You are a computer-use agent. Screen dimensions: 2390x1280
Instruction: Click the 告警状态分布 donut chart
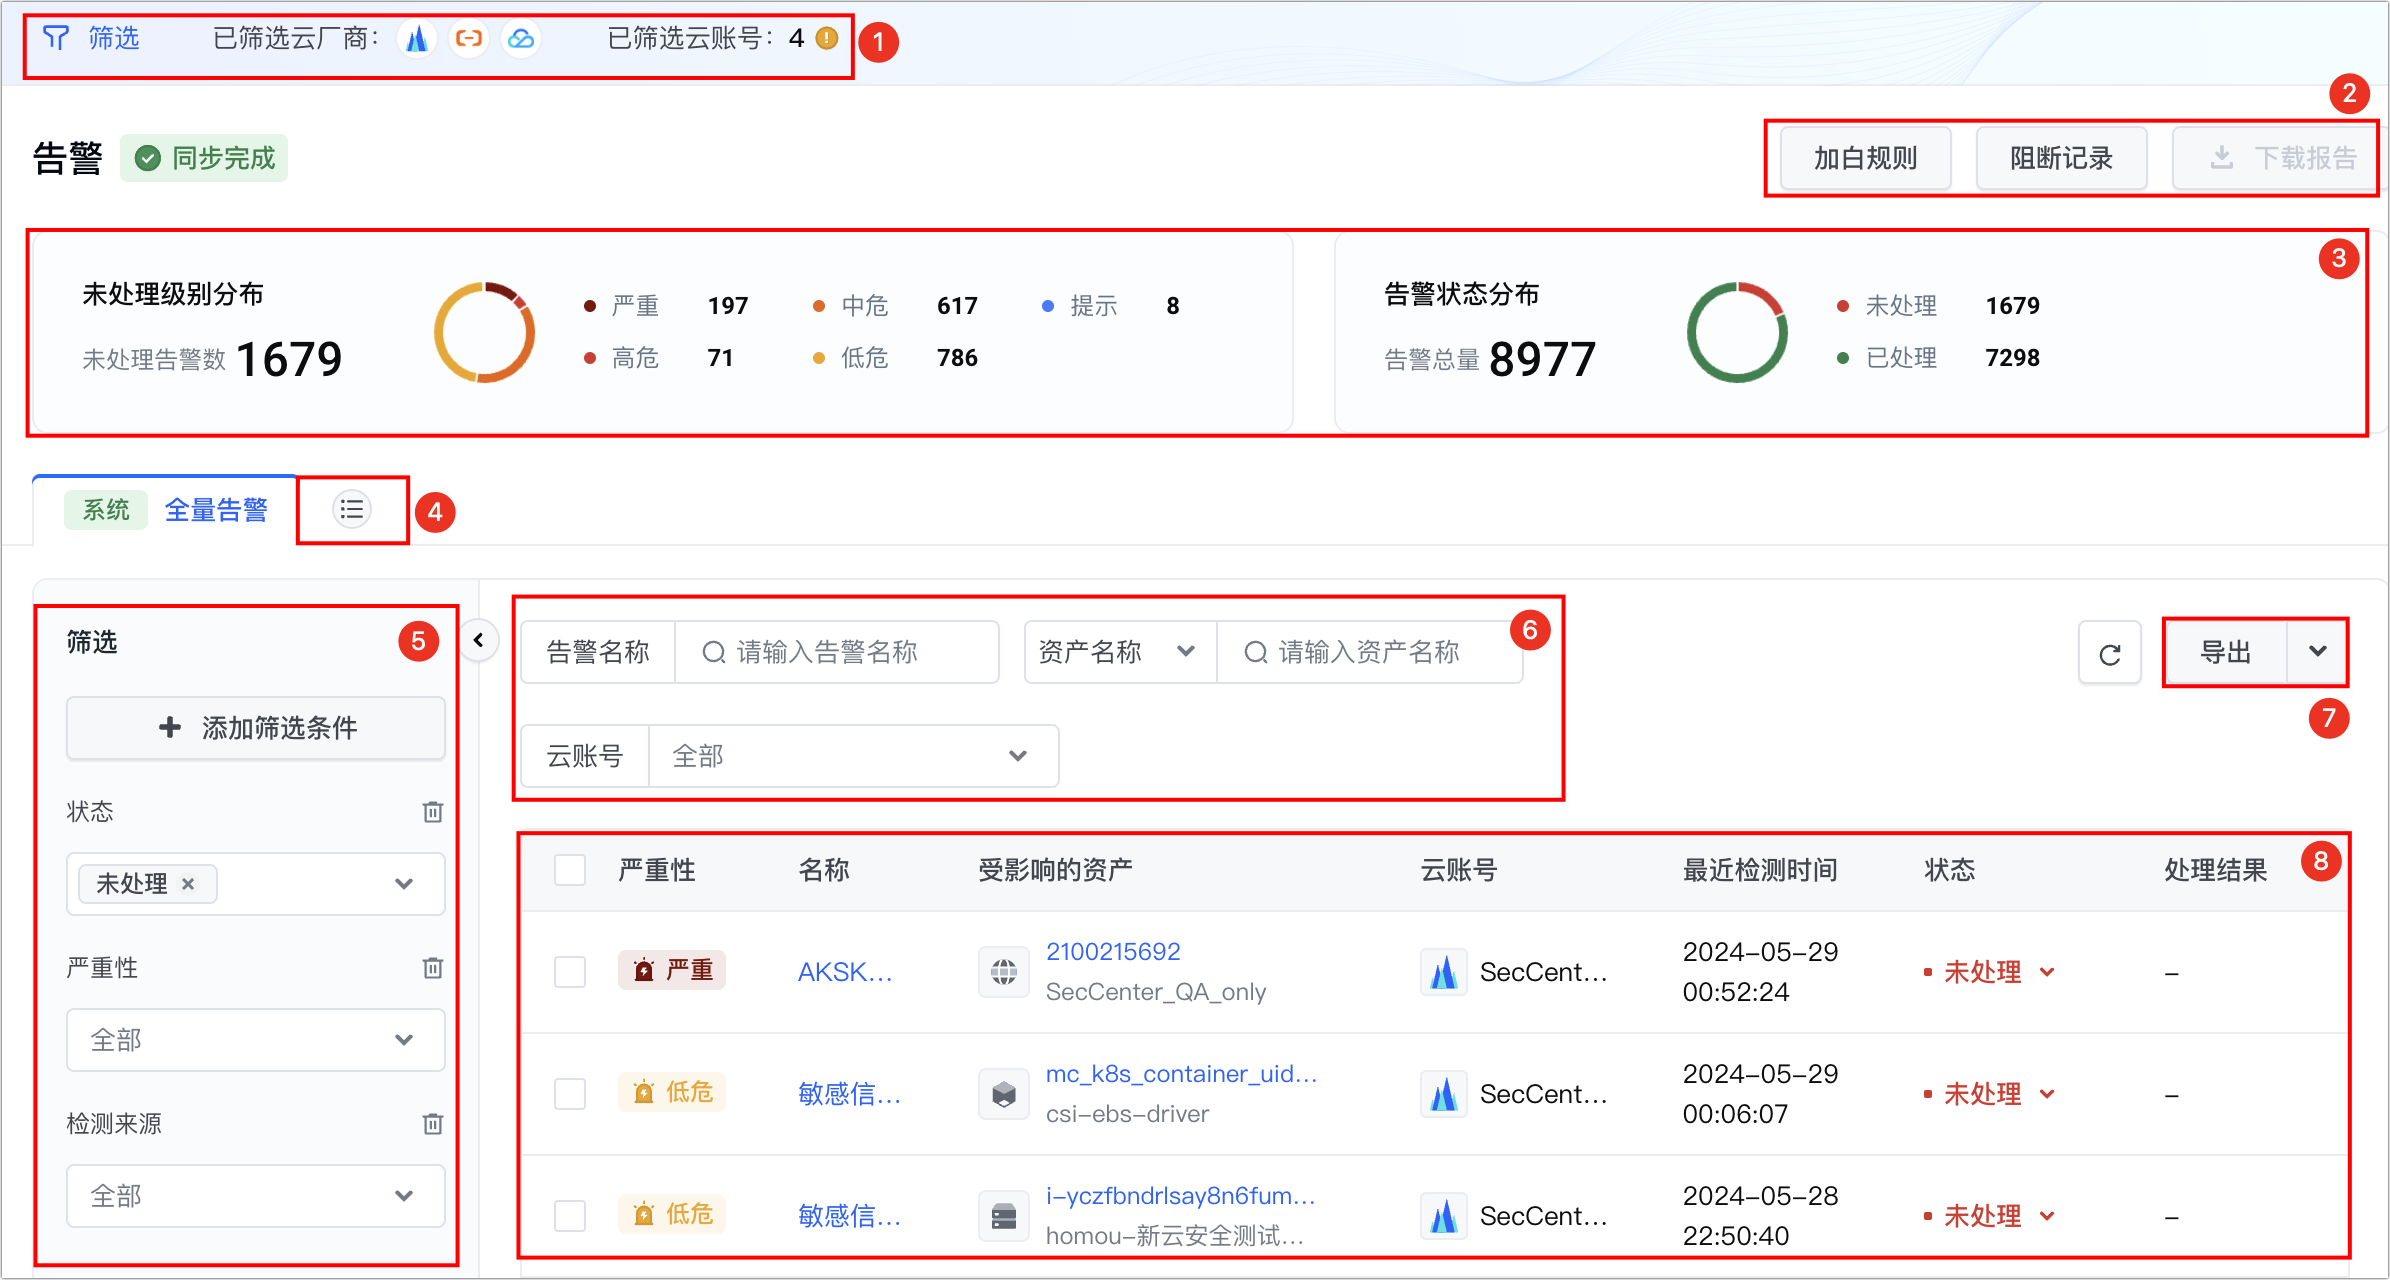pos(1737,332)
